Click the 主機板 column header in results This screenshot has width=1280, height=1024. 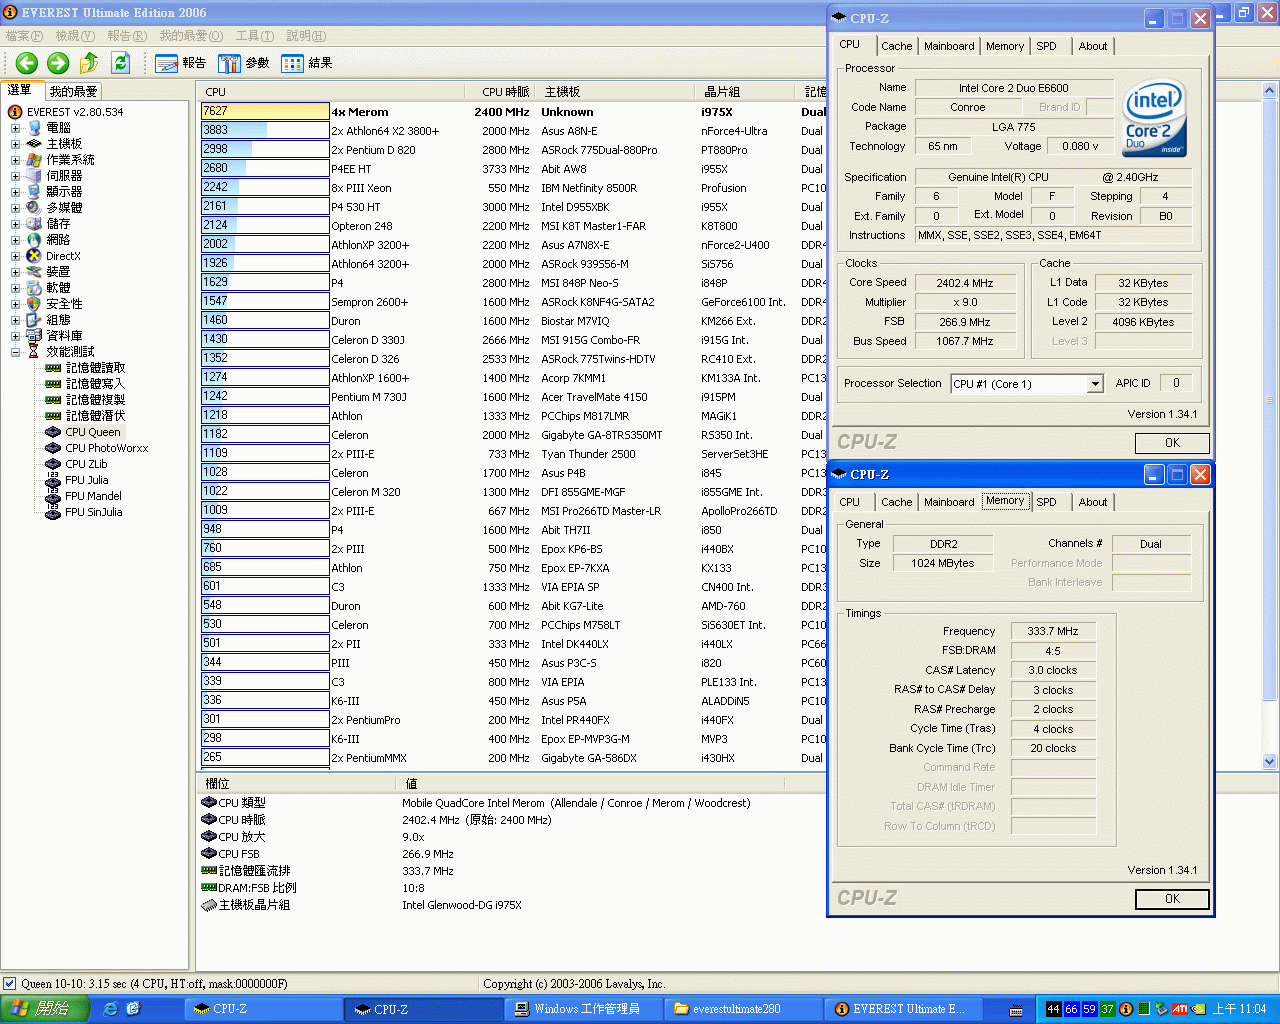click(616, 92)
